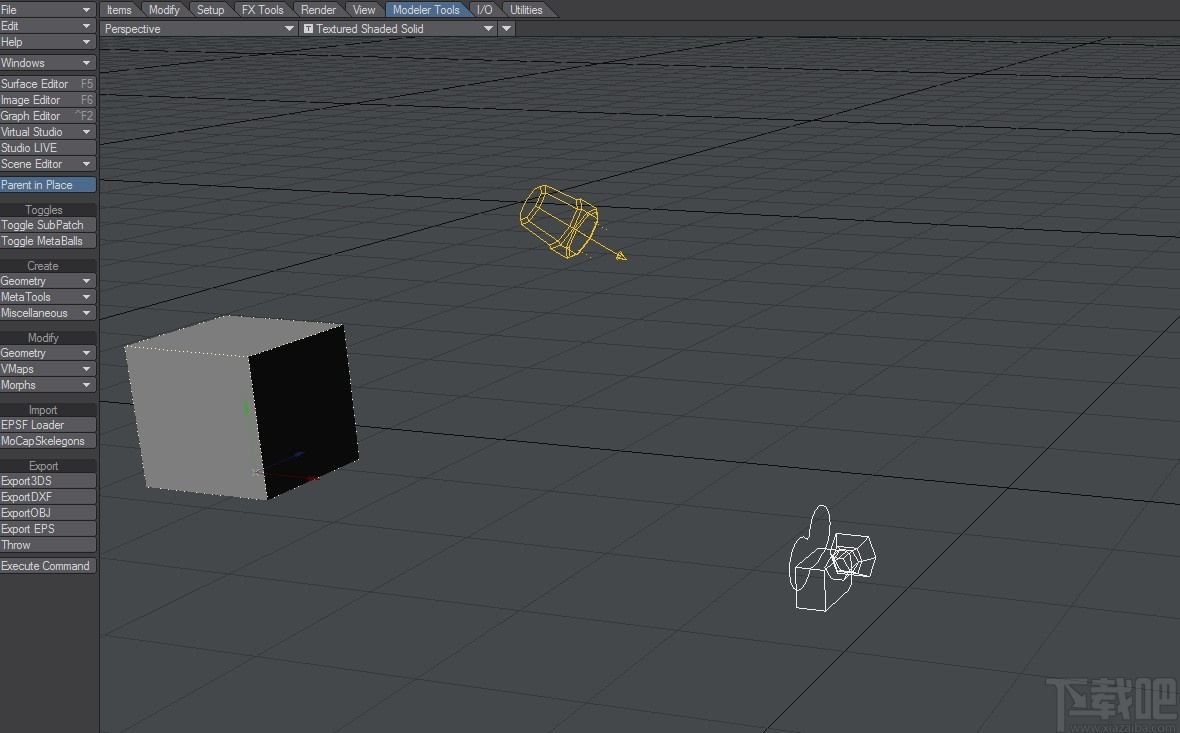Click the T texture display icon
Image resolution: width=1180 pixels, height=733 pixels.
pyautogui.click(x=311, y=28)
